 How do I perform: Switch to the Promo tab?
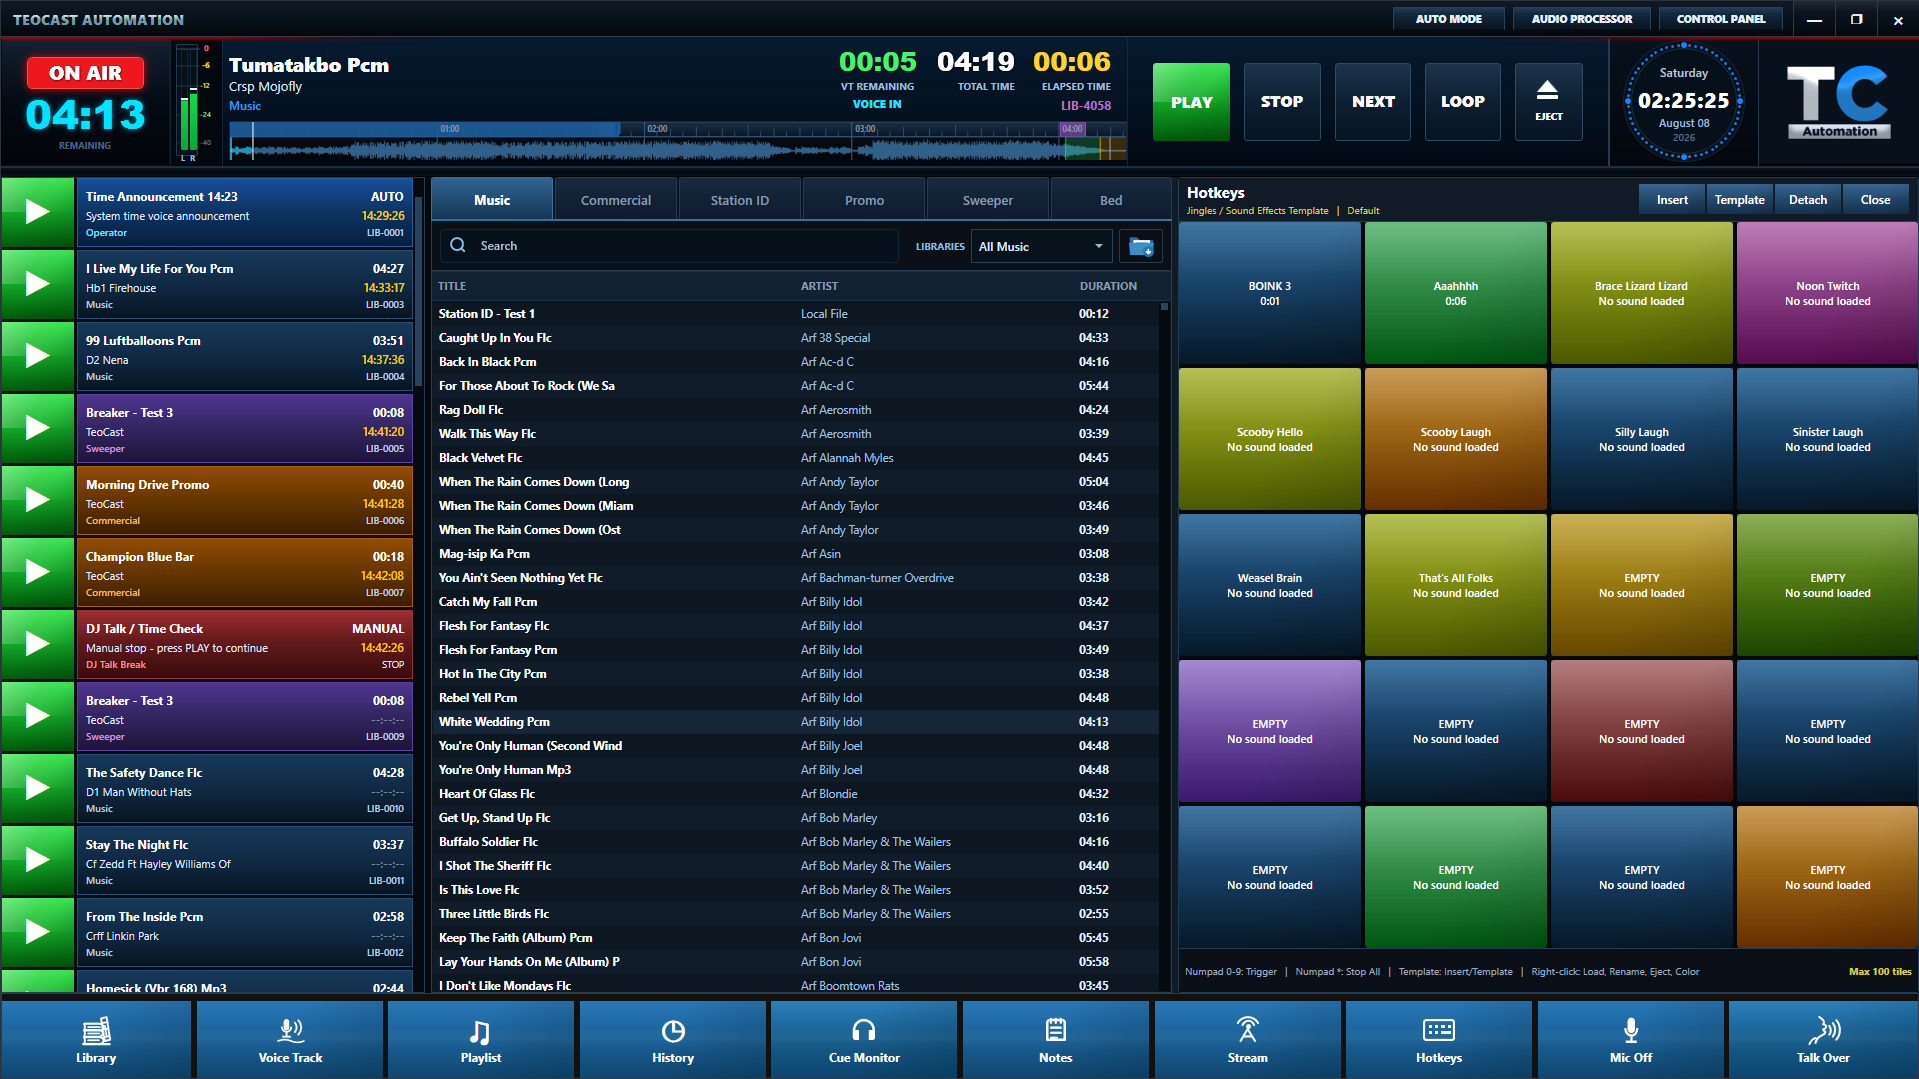tap(864, 200)
